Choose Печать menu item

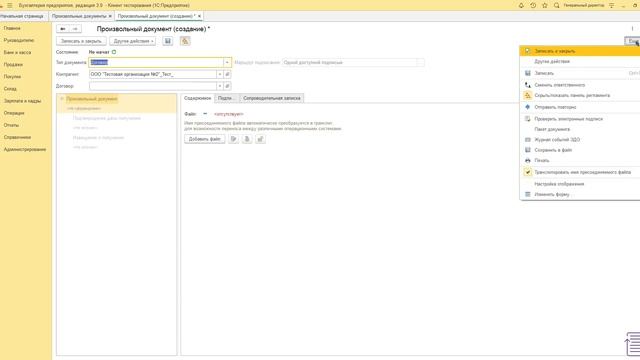point(580,160)
